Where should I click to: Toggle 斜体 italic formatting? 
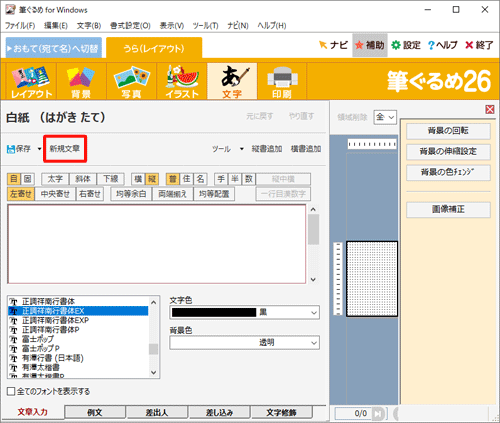point(83,179)
